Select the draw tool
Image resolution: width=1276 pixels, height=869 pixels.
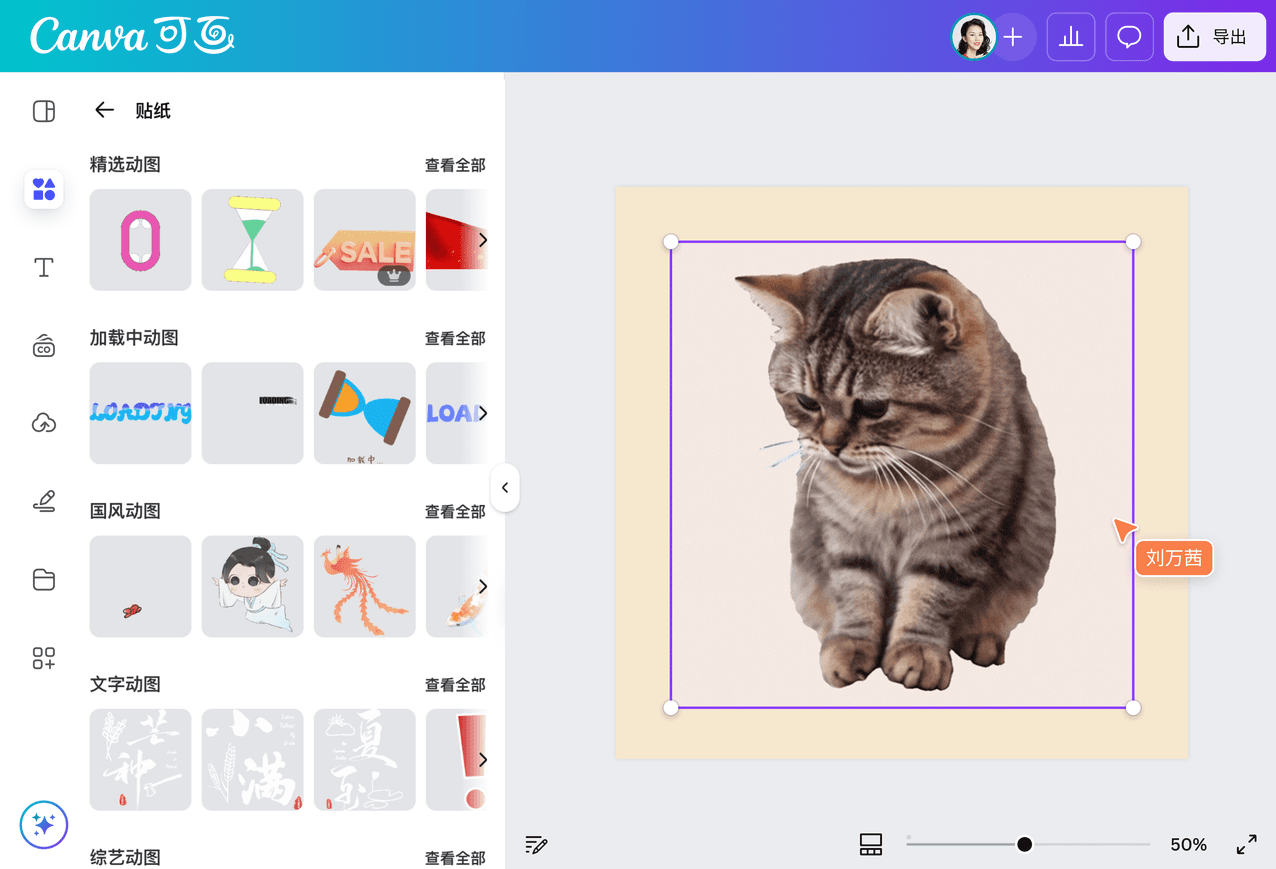click(43, 501)
